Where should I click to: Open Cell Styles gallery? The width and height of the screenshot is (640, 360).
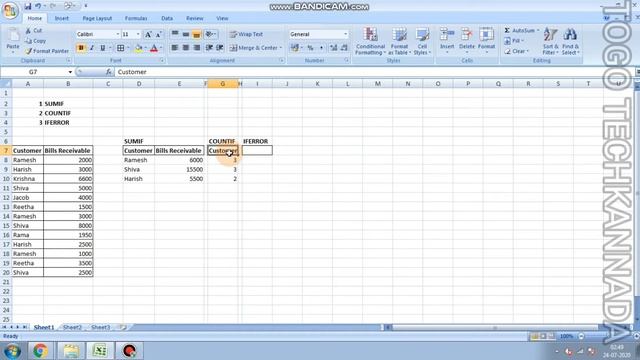(422, 41)
